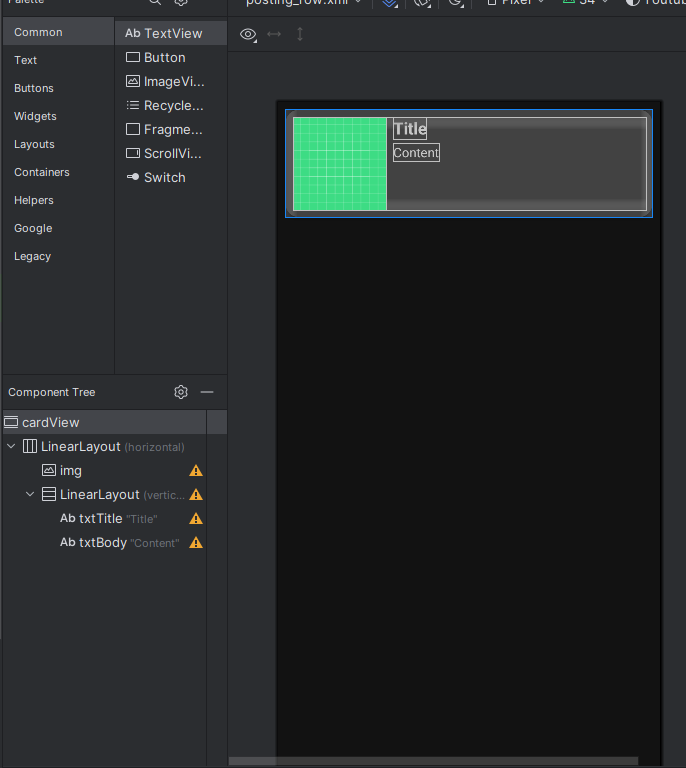This screenshot has width=686, height=768.
Task: Select the green image placeholder in preview
Action: (340, 164)
